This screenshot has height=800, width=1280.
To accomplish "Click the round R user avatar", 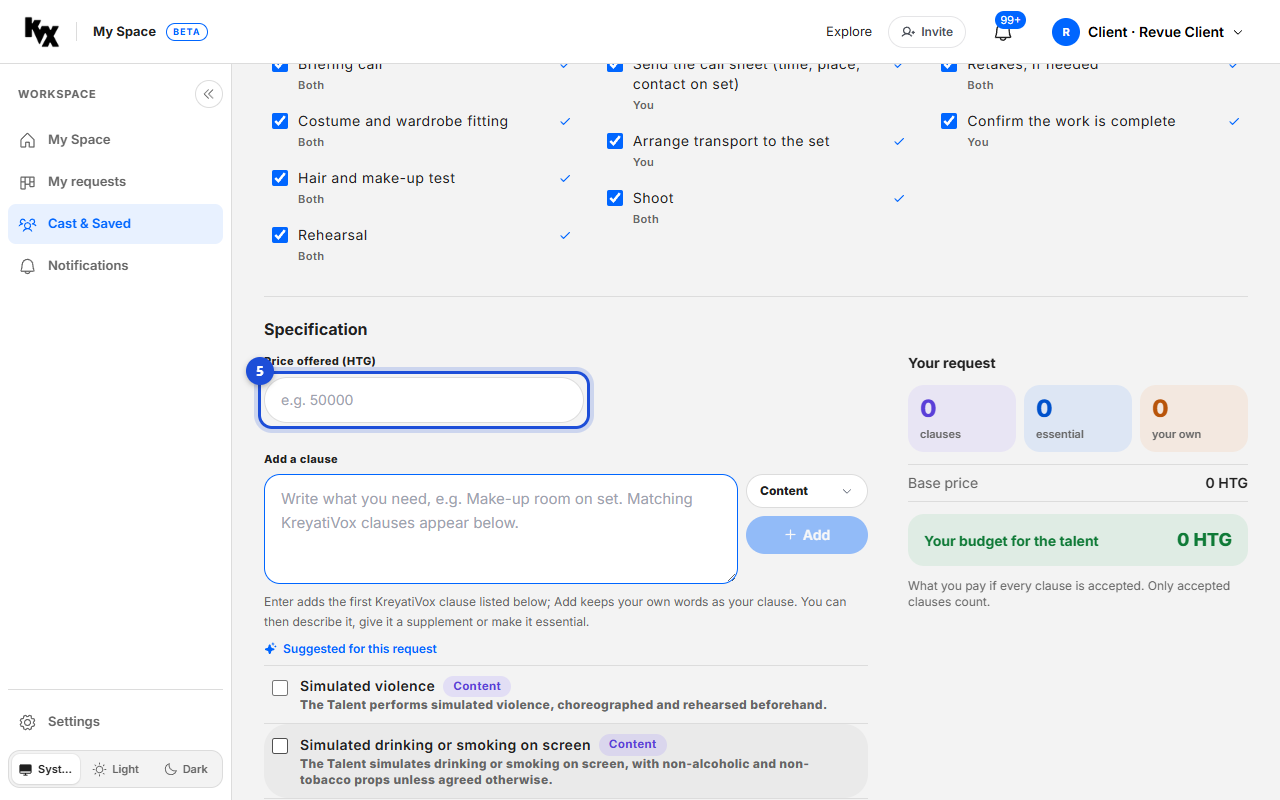I will coord(1066,32).
